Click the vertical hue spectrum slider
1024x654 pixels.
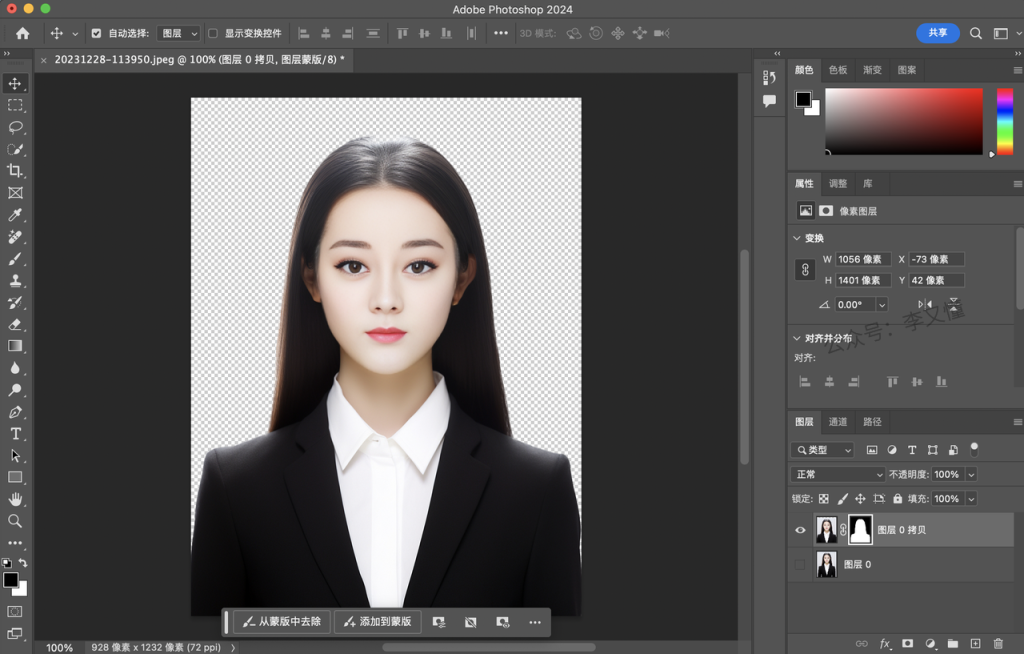pyautogui.click(x=1004, y=120)
